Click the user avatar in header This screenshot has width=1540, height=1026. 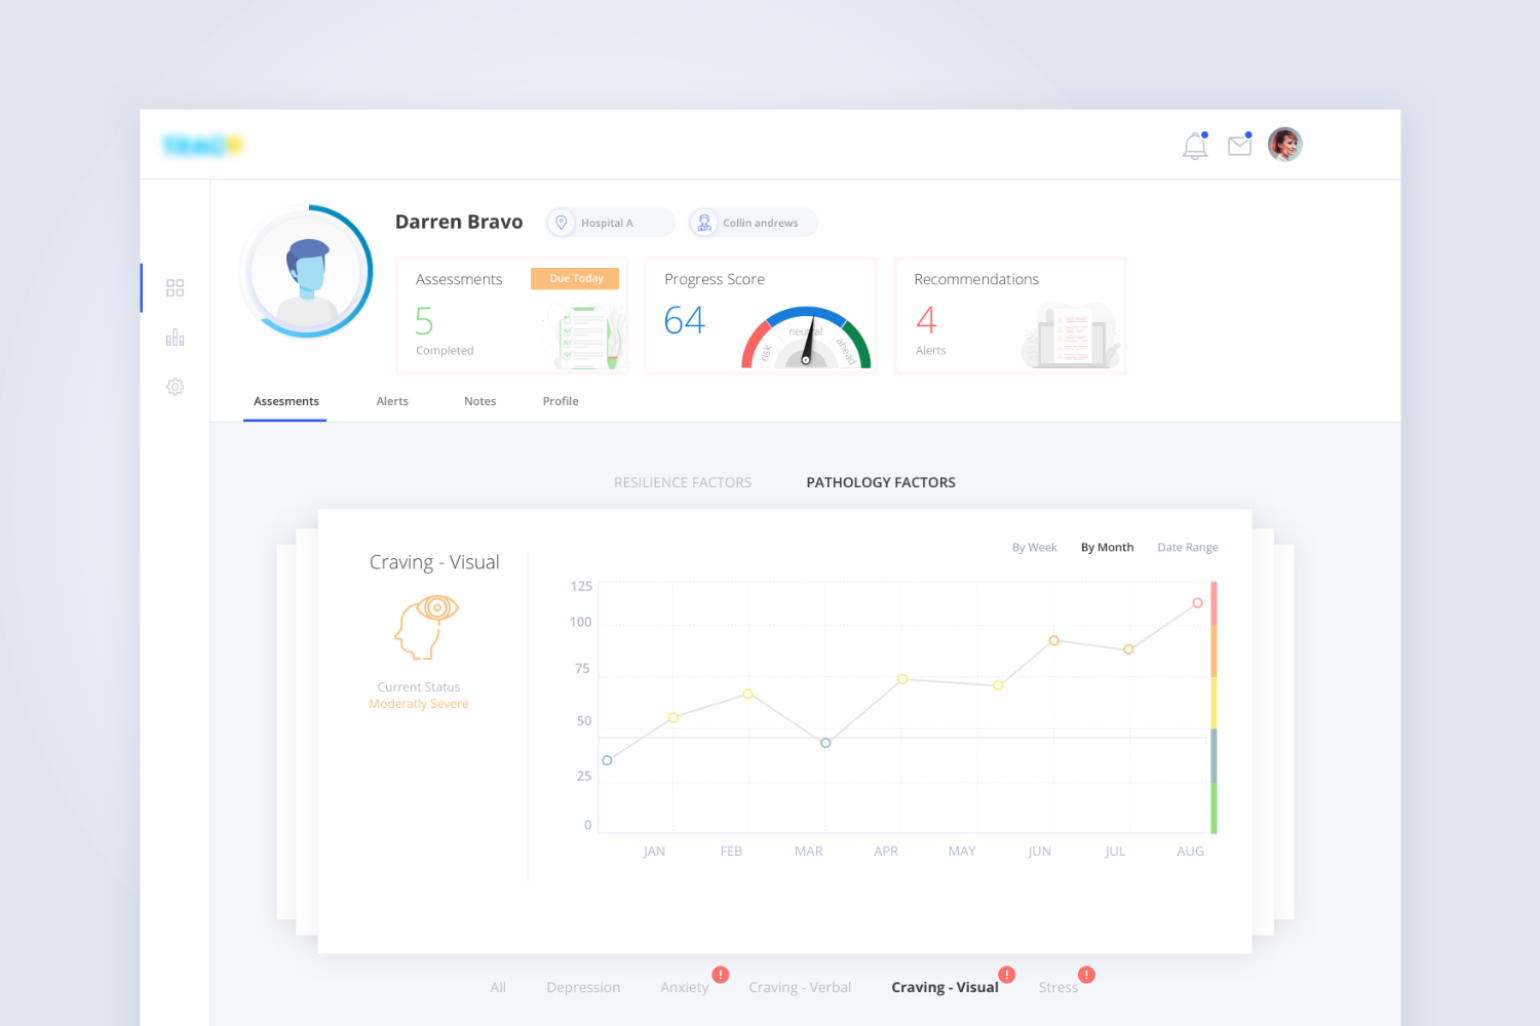1285,145
